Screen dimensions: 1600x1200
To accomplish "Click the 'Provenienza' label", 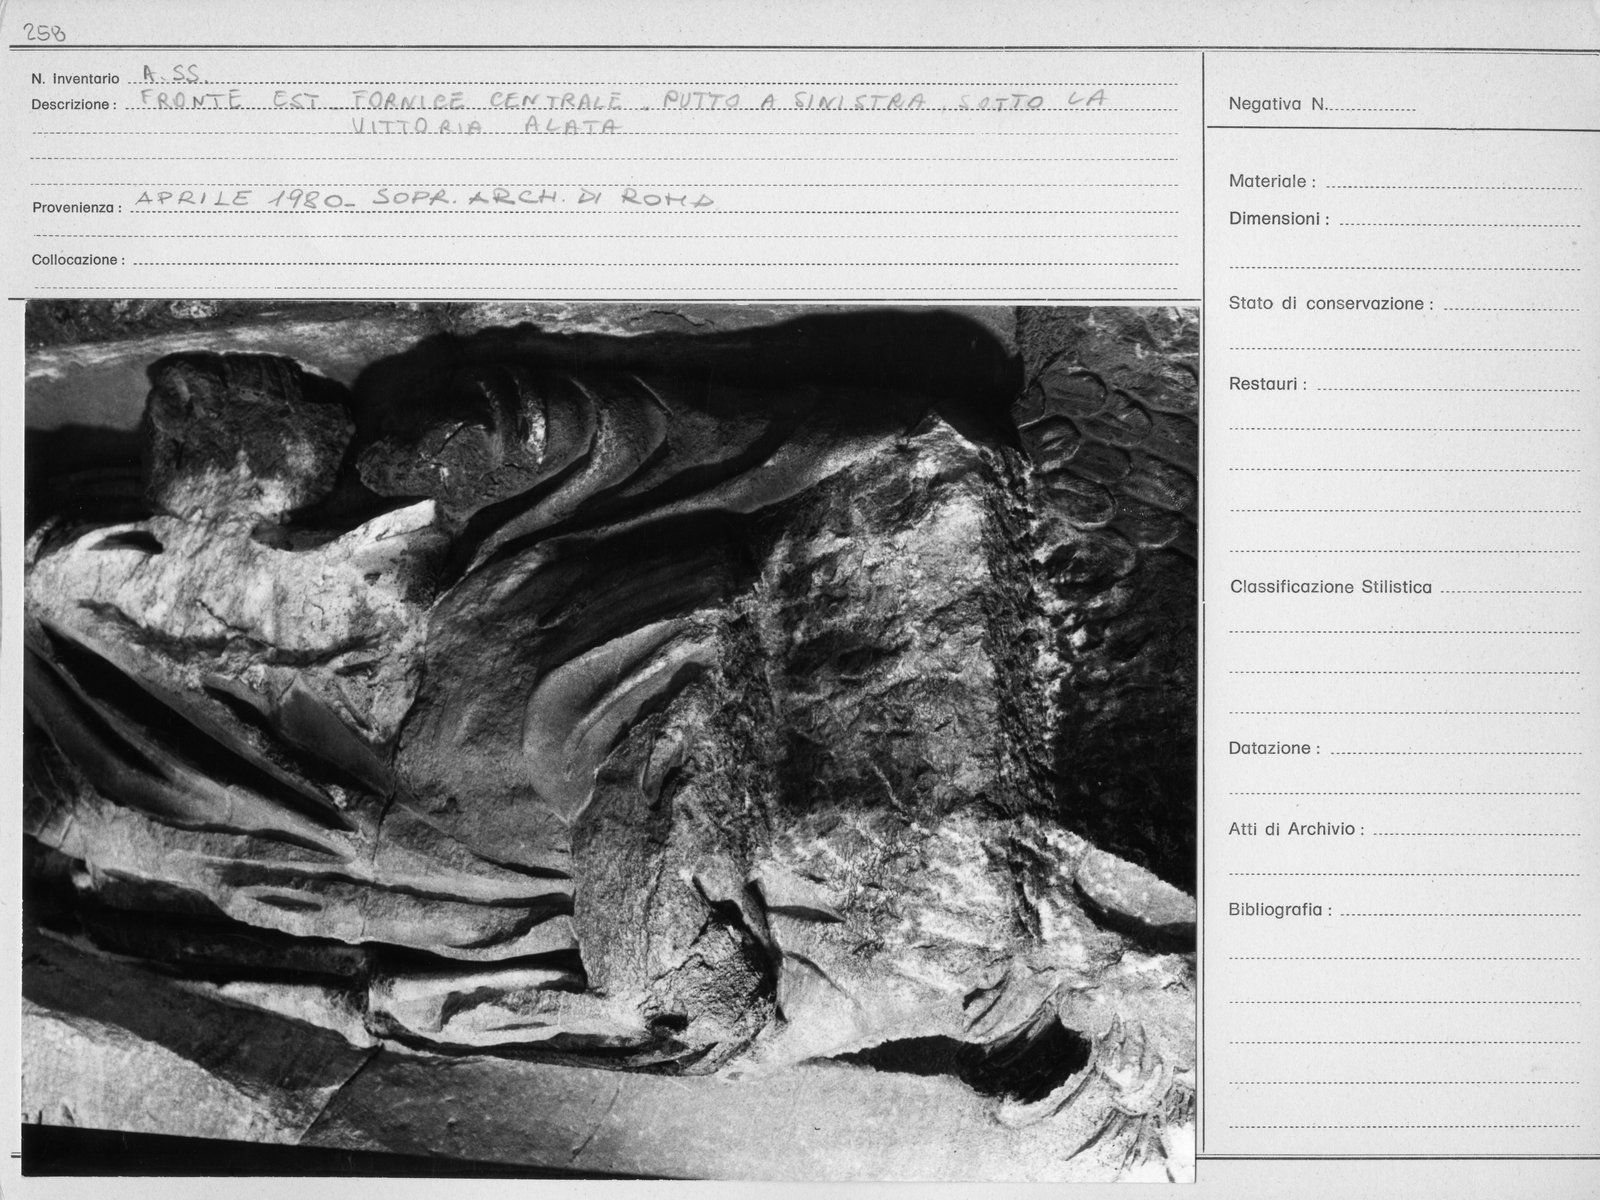I will pos(76,208).
